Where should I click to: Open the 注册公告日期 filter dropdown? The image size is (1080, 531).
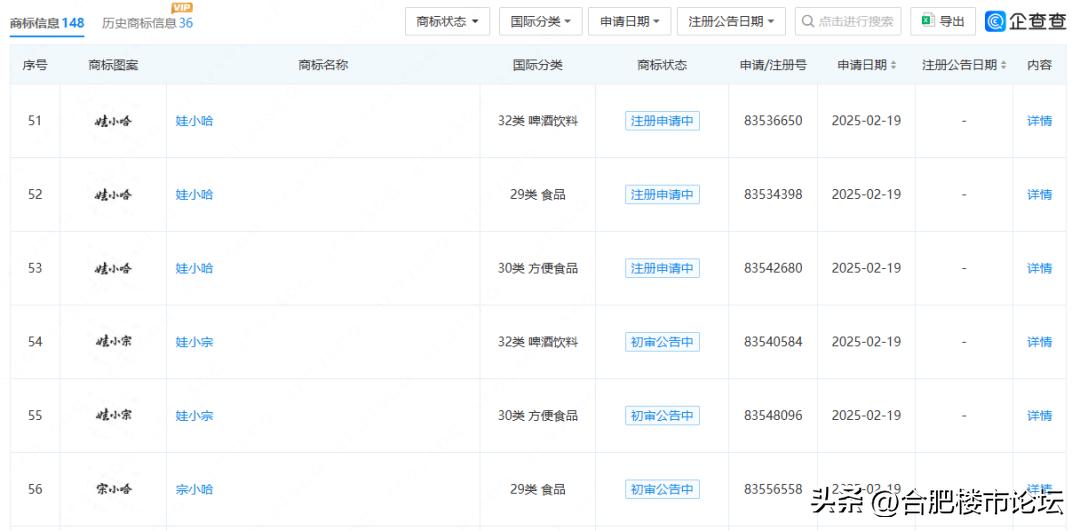tap(731, 21)
